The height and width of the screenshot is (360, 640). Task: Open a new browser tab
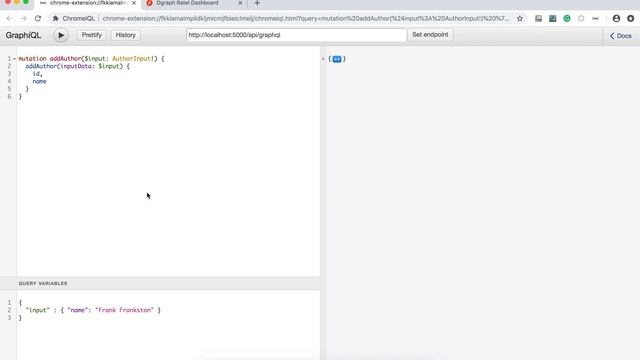pyautogui.click(x=257, y=3)
